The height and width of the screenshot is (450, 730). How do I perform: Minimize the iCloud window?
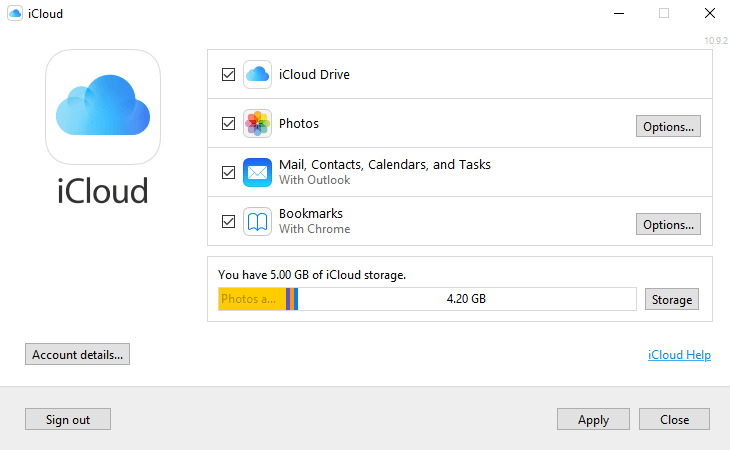point(619,13)
